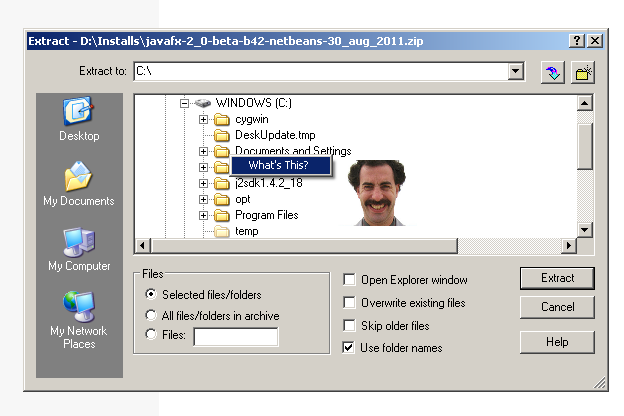Click the context help question mark button
Viewport: 624px width, 416px height.
pos(577,40)
